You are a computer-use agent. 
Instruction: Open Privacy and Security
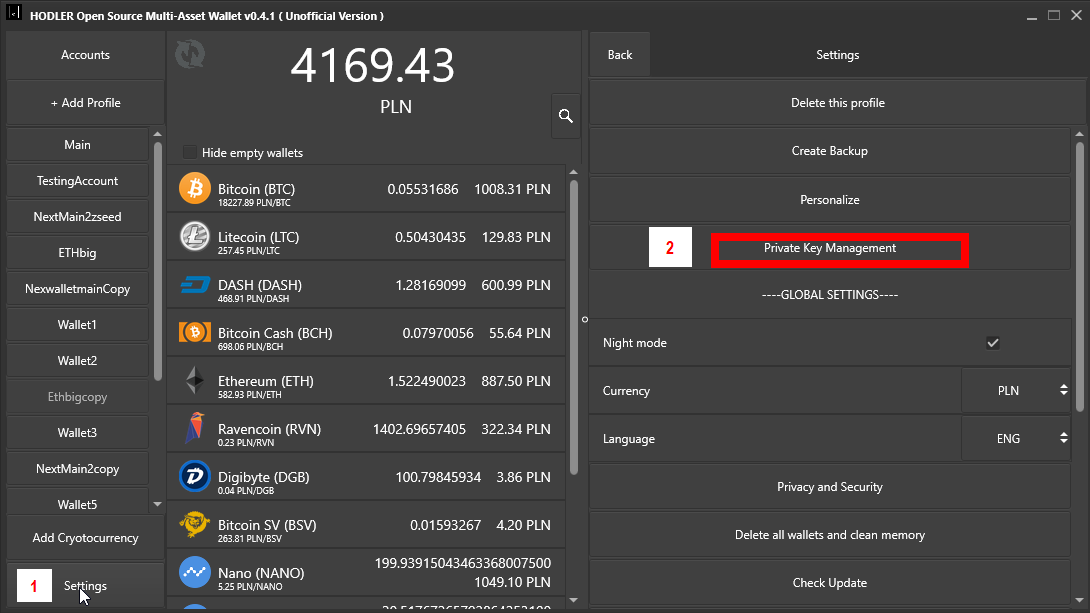[829, 487]
